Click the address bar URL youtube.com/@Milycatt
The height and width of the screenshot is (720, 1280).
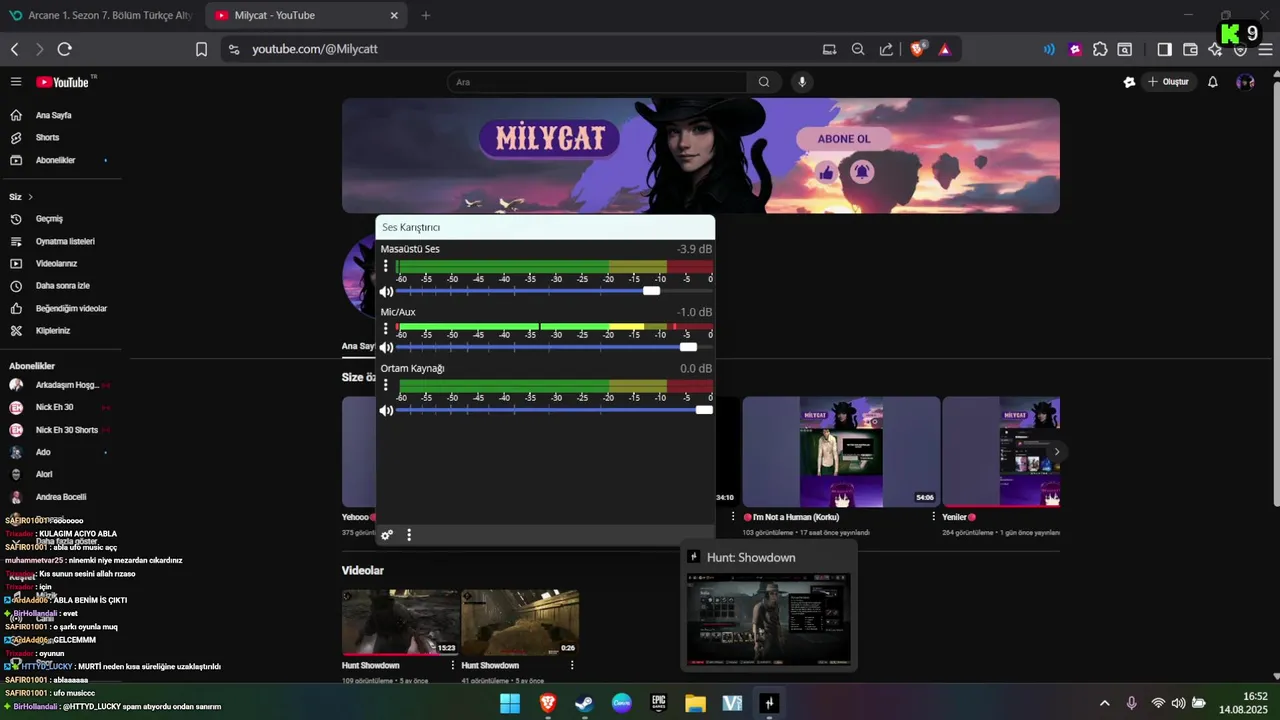pyautogui.click(x=315, y=49)
